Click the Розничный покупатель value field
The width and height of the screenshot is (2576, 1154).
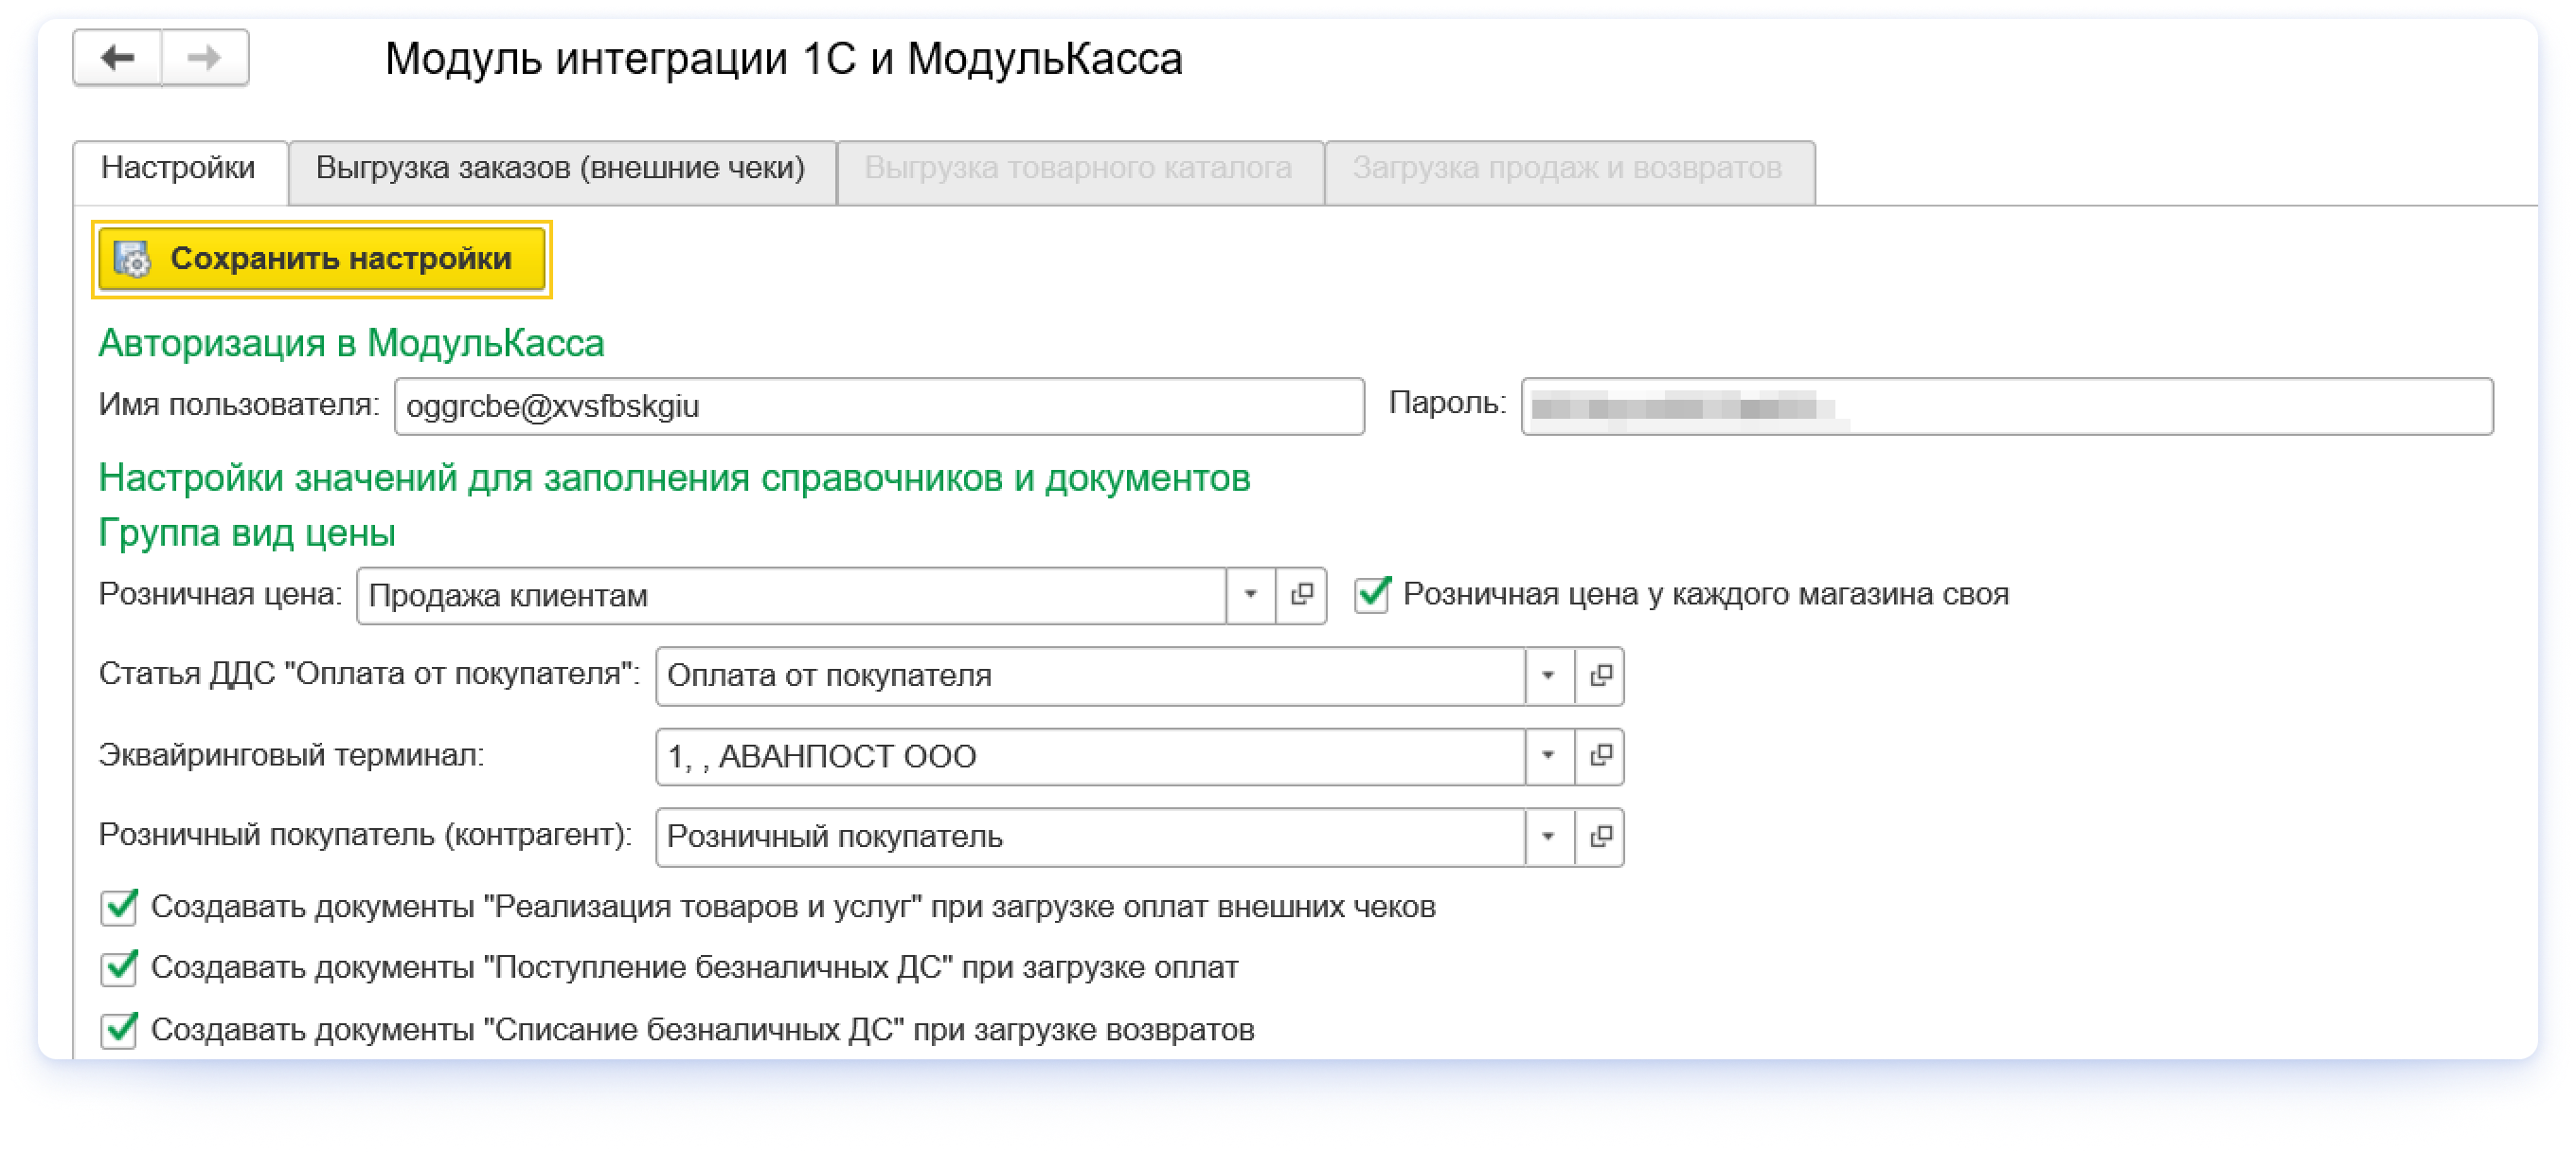coord(1090,837)
